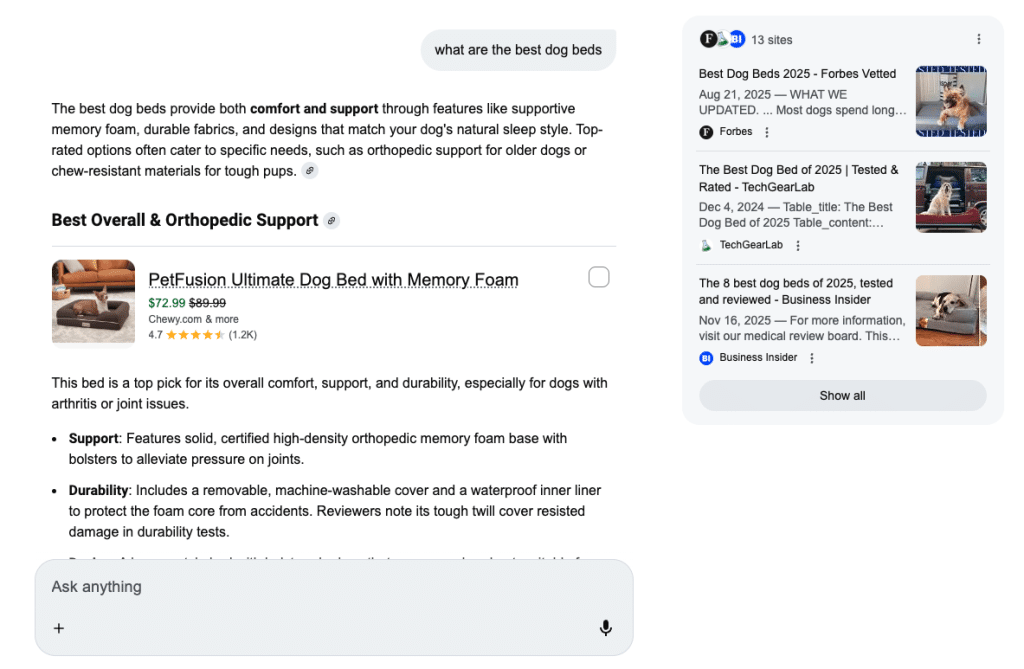Toggle the save checkbox next to the PetFusion bed
This screenshot has width=1024, height=669.
598,277
